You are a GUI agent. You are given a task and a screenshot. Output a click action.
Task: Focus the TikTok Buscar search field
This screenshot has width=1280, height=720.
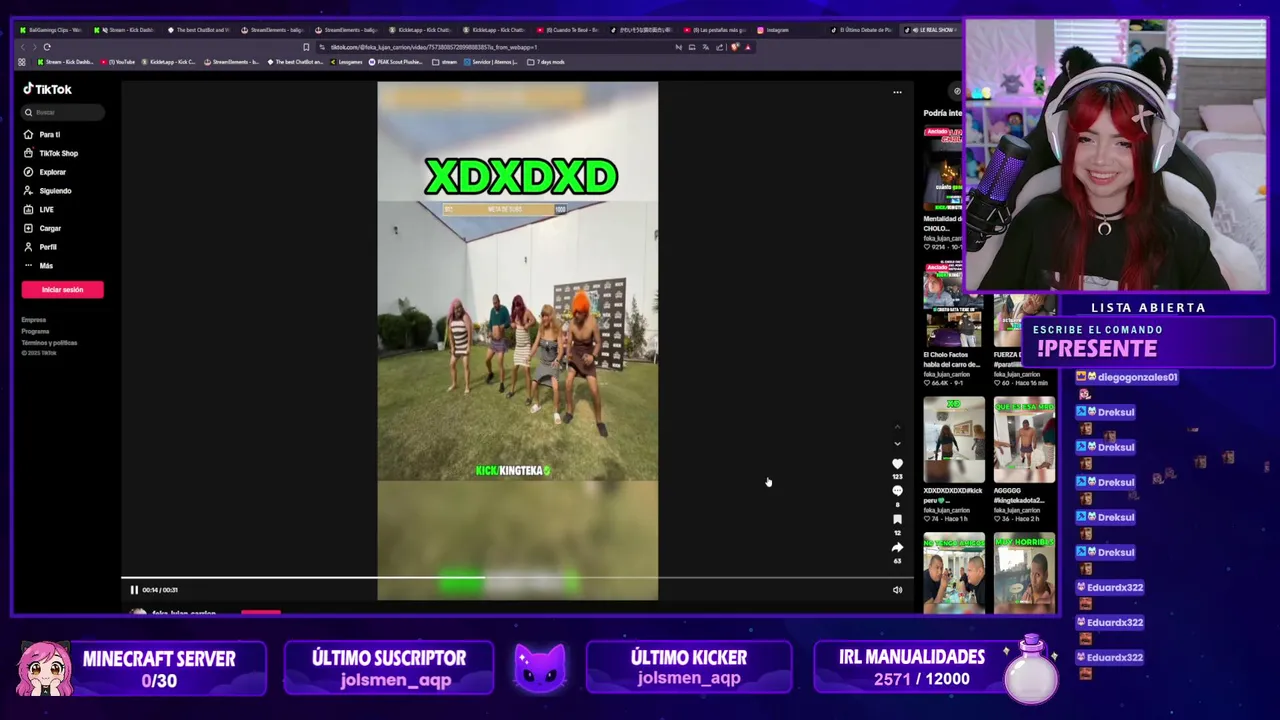coord(63,112)
